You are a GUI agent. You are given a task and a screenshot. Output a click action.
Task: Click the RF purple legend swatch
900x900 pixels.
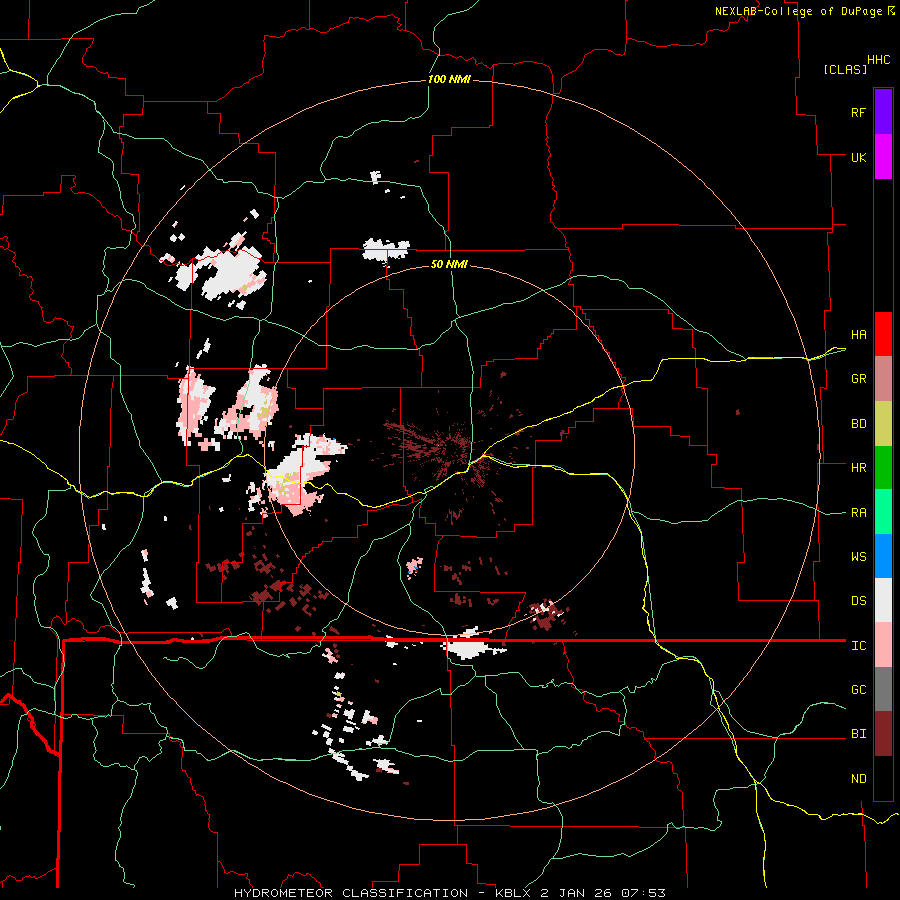pyautogui.click(x=883, y=112)
